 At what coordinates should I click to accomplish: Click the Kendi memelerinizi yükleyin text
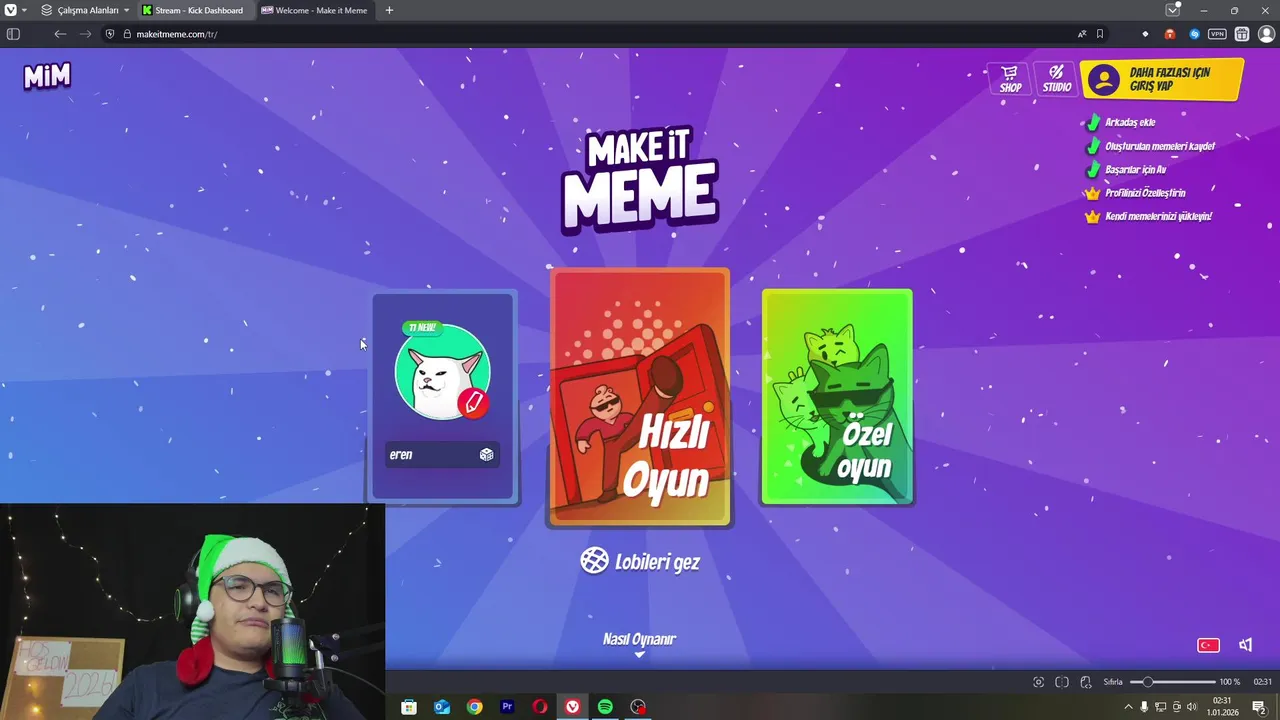[1158, 216]
